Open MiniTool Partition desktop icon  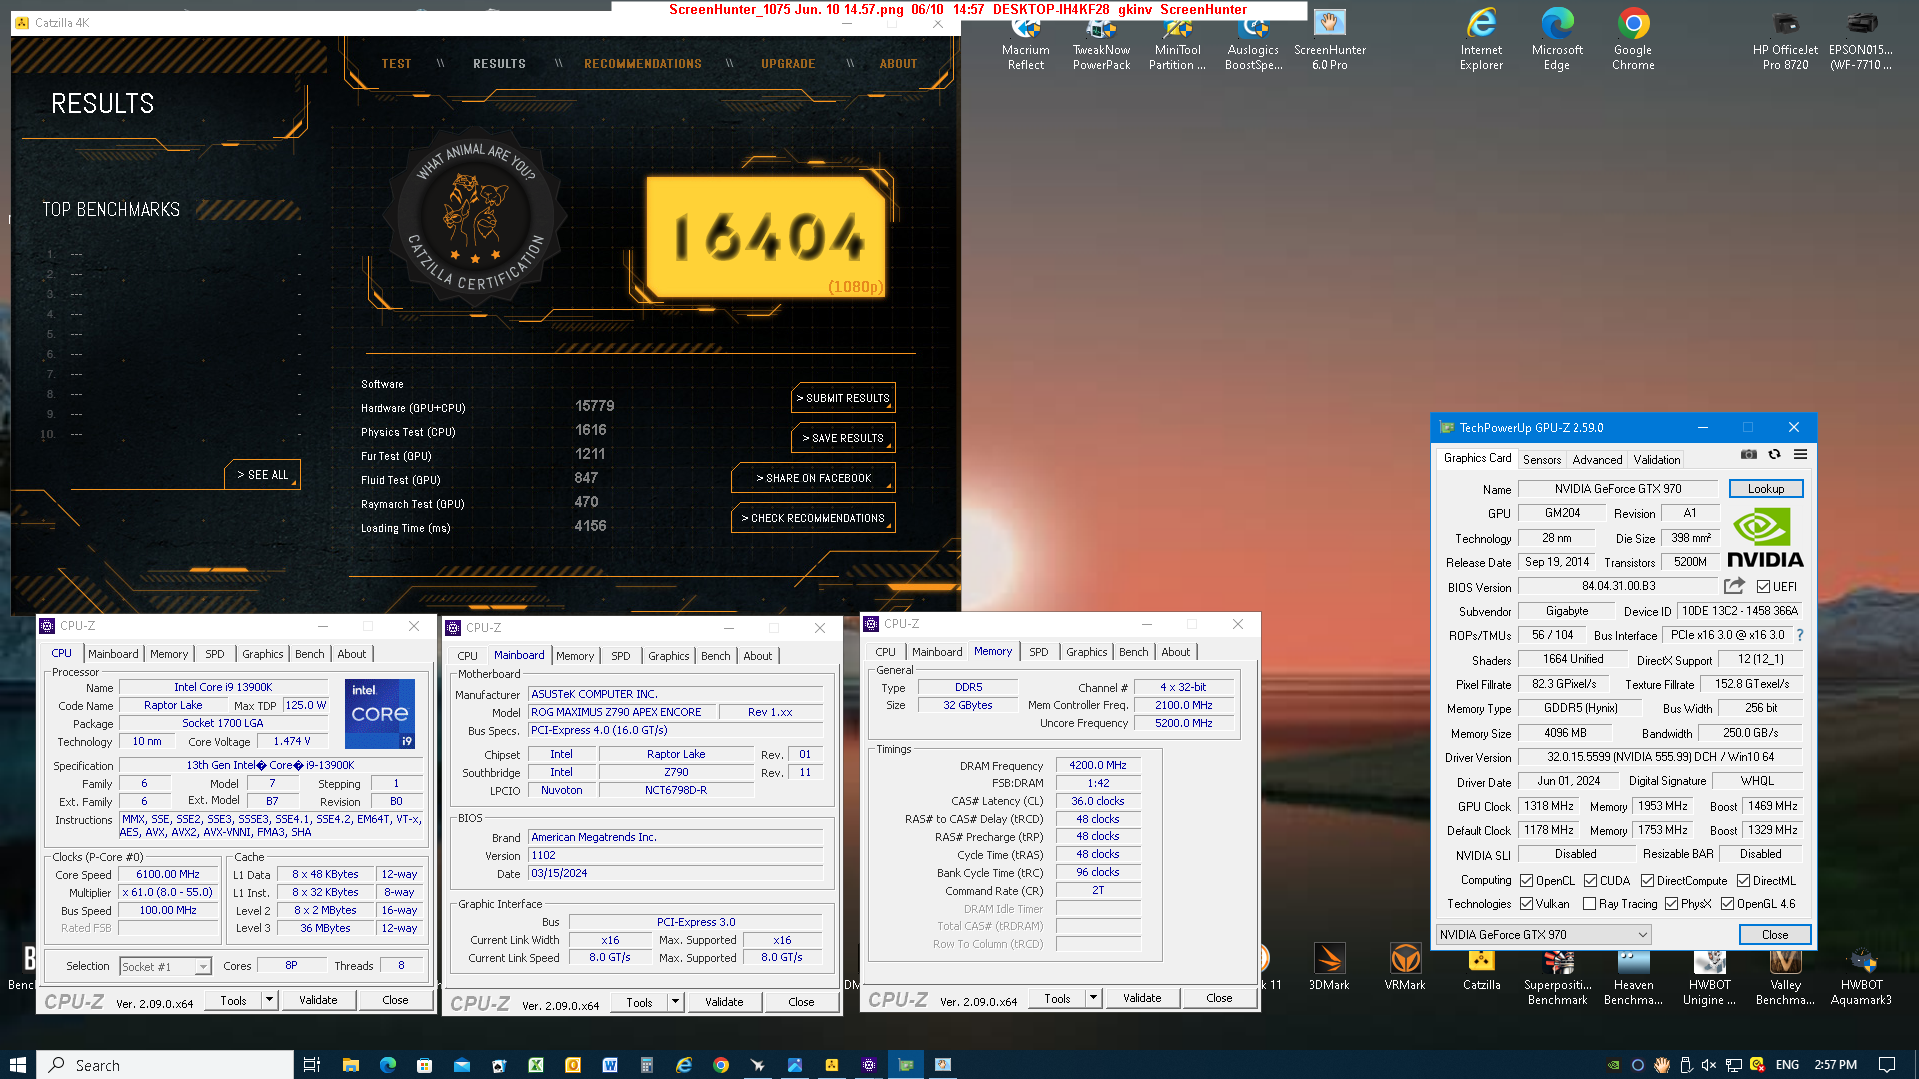(1177, 41)
